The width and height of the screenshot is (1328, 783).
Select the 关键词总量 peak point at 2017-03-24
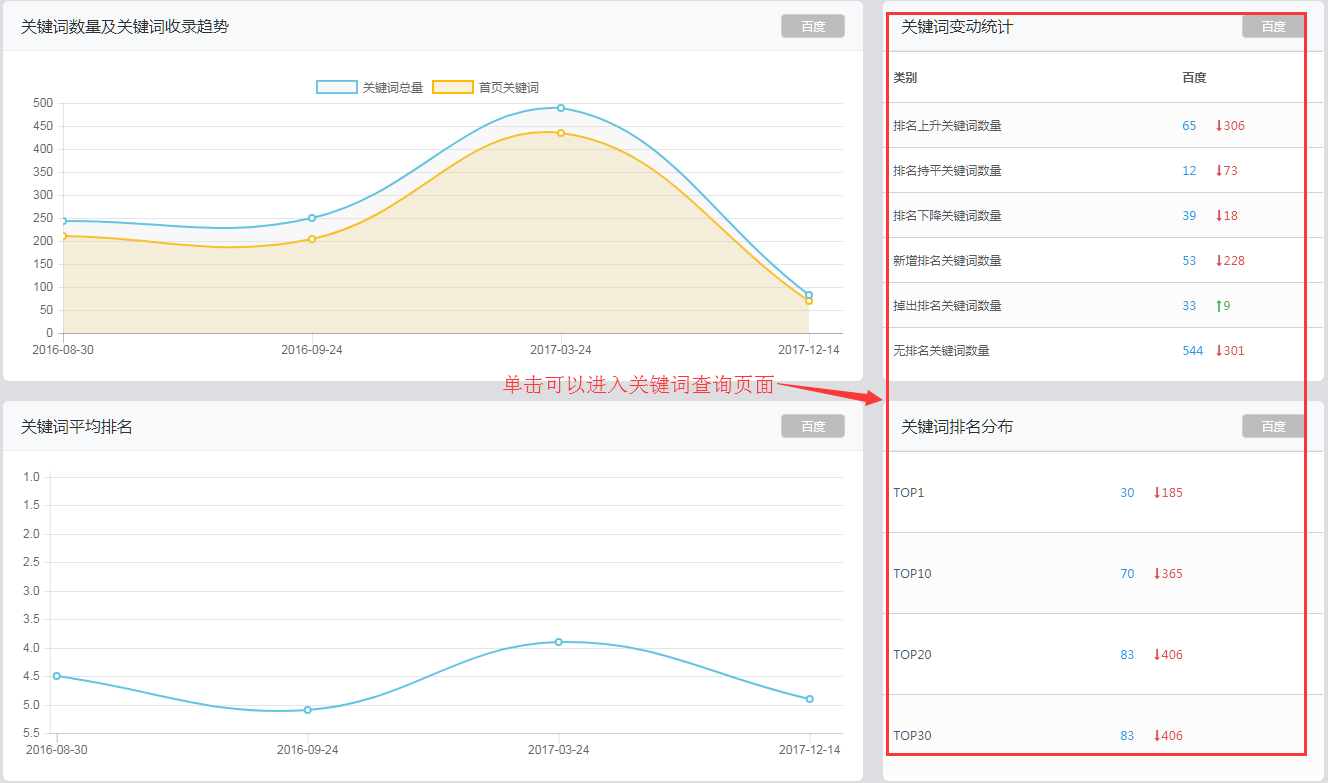561,108
